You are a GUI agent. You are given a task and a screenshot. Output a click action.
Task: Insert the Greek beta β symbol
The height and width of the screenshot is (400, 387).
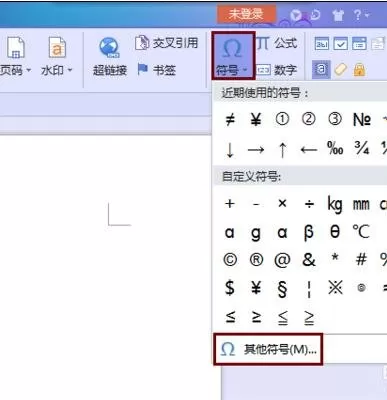[x=309, y=233]
